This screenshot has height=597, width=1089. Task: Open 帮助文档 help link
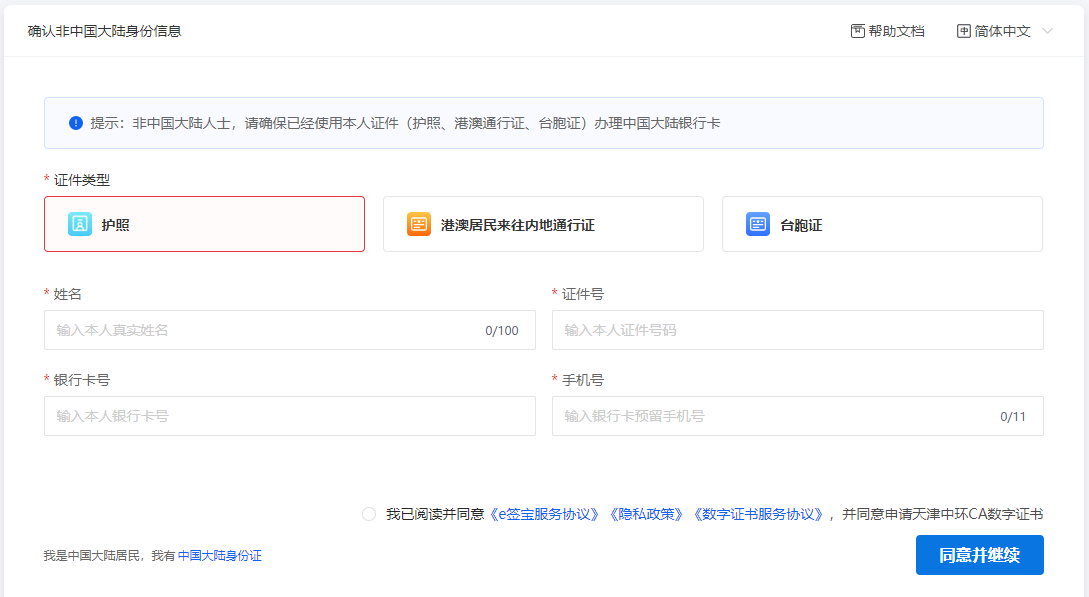pyautogui.click(x=888, y=31)
